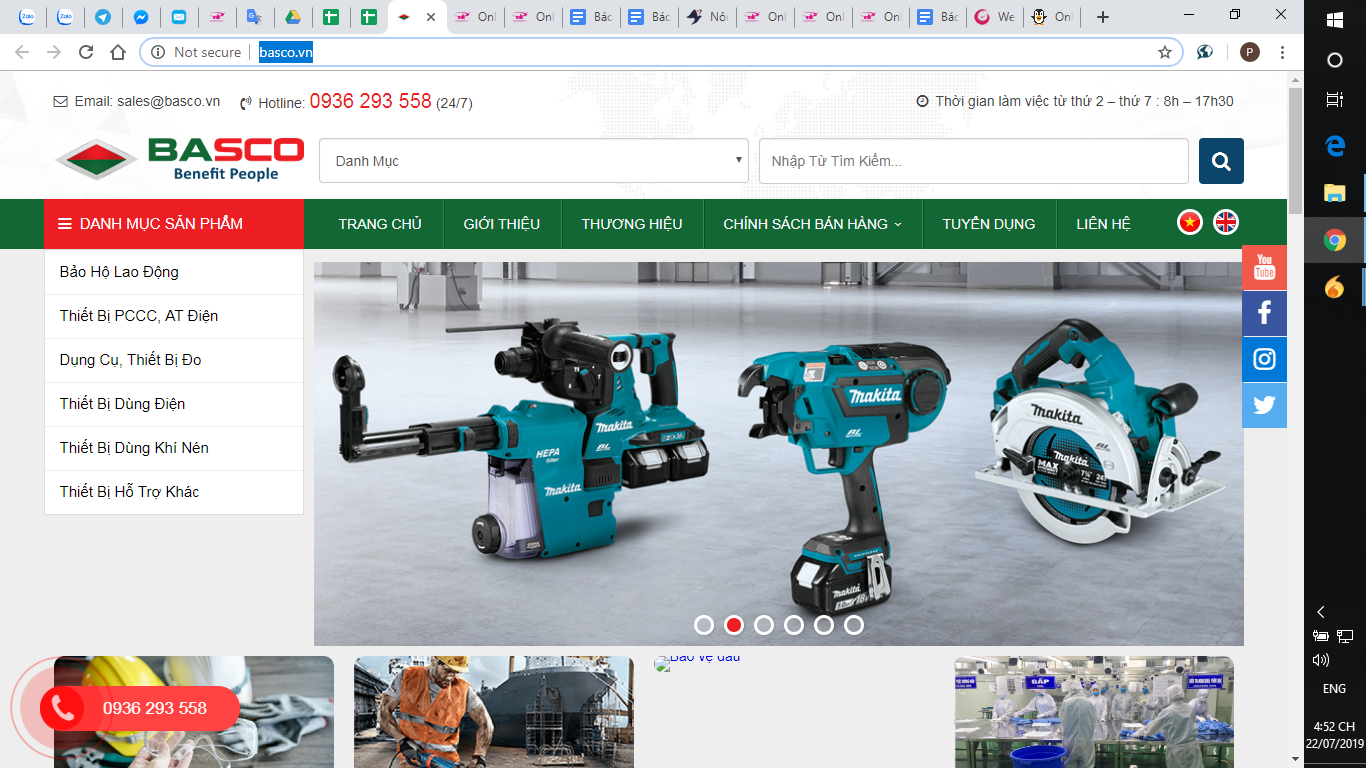Open the construction worker category thumbnail

click(x=494, y=712)
